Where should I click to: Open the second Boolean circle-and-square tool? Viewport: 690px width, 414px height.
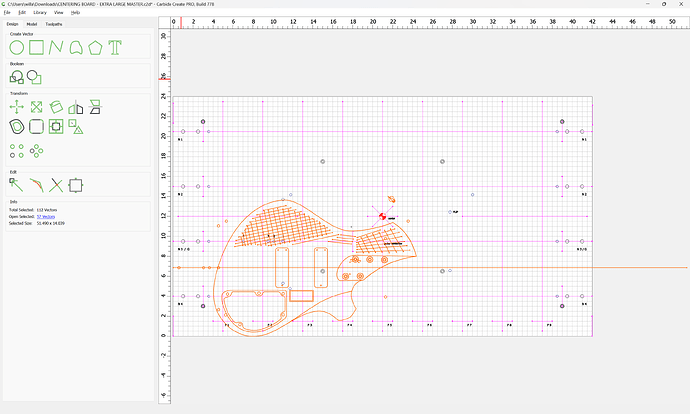34,77
